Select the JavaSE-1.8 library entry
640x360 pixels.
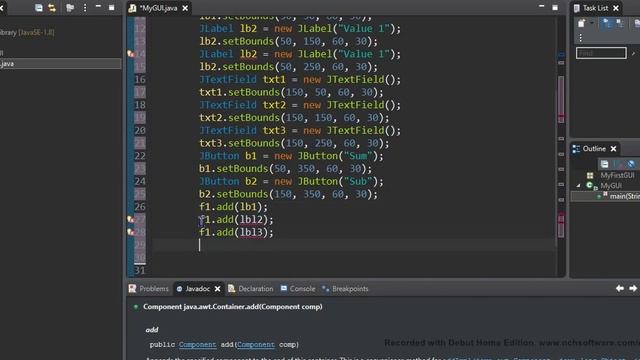point(27,32)
